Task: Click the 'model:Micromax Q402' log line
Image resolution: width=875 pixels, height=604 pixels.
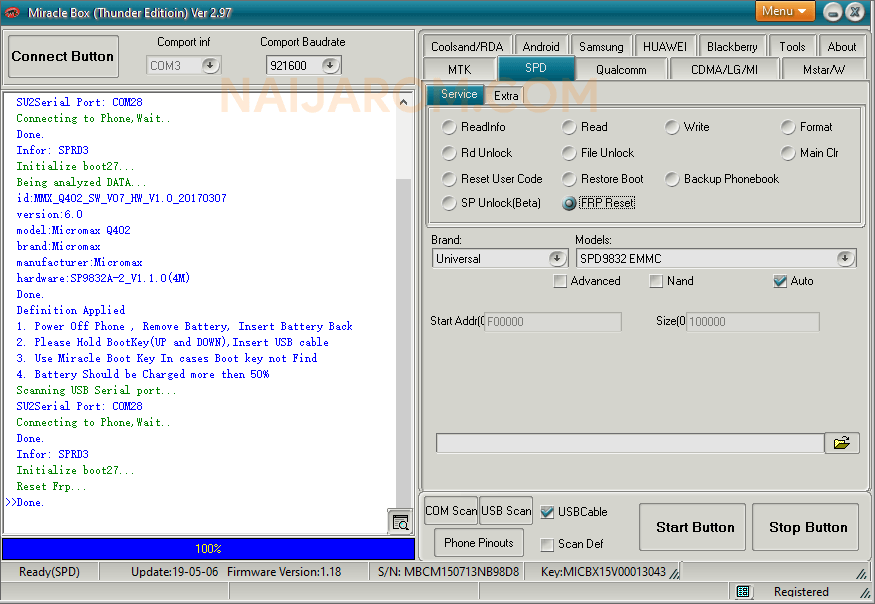Action: 73,230
